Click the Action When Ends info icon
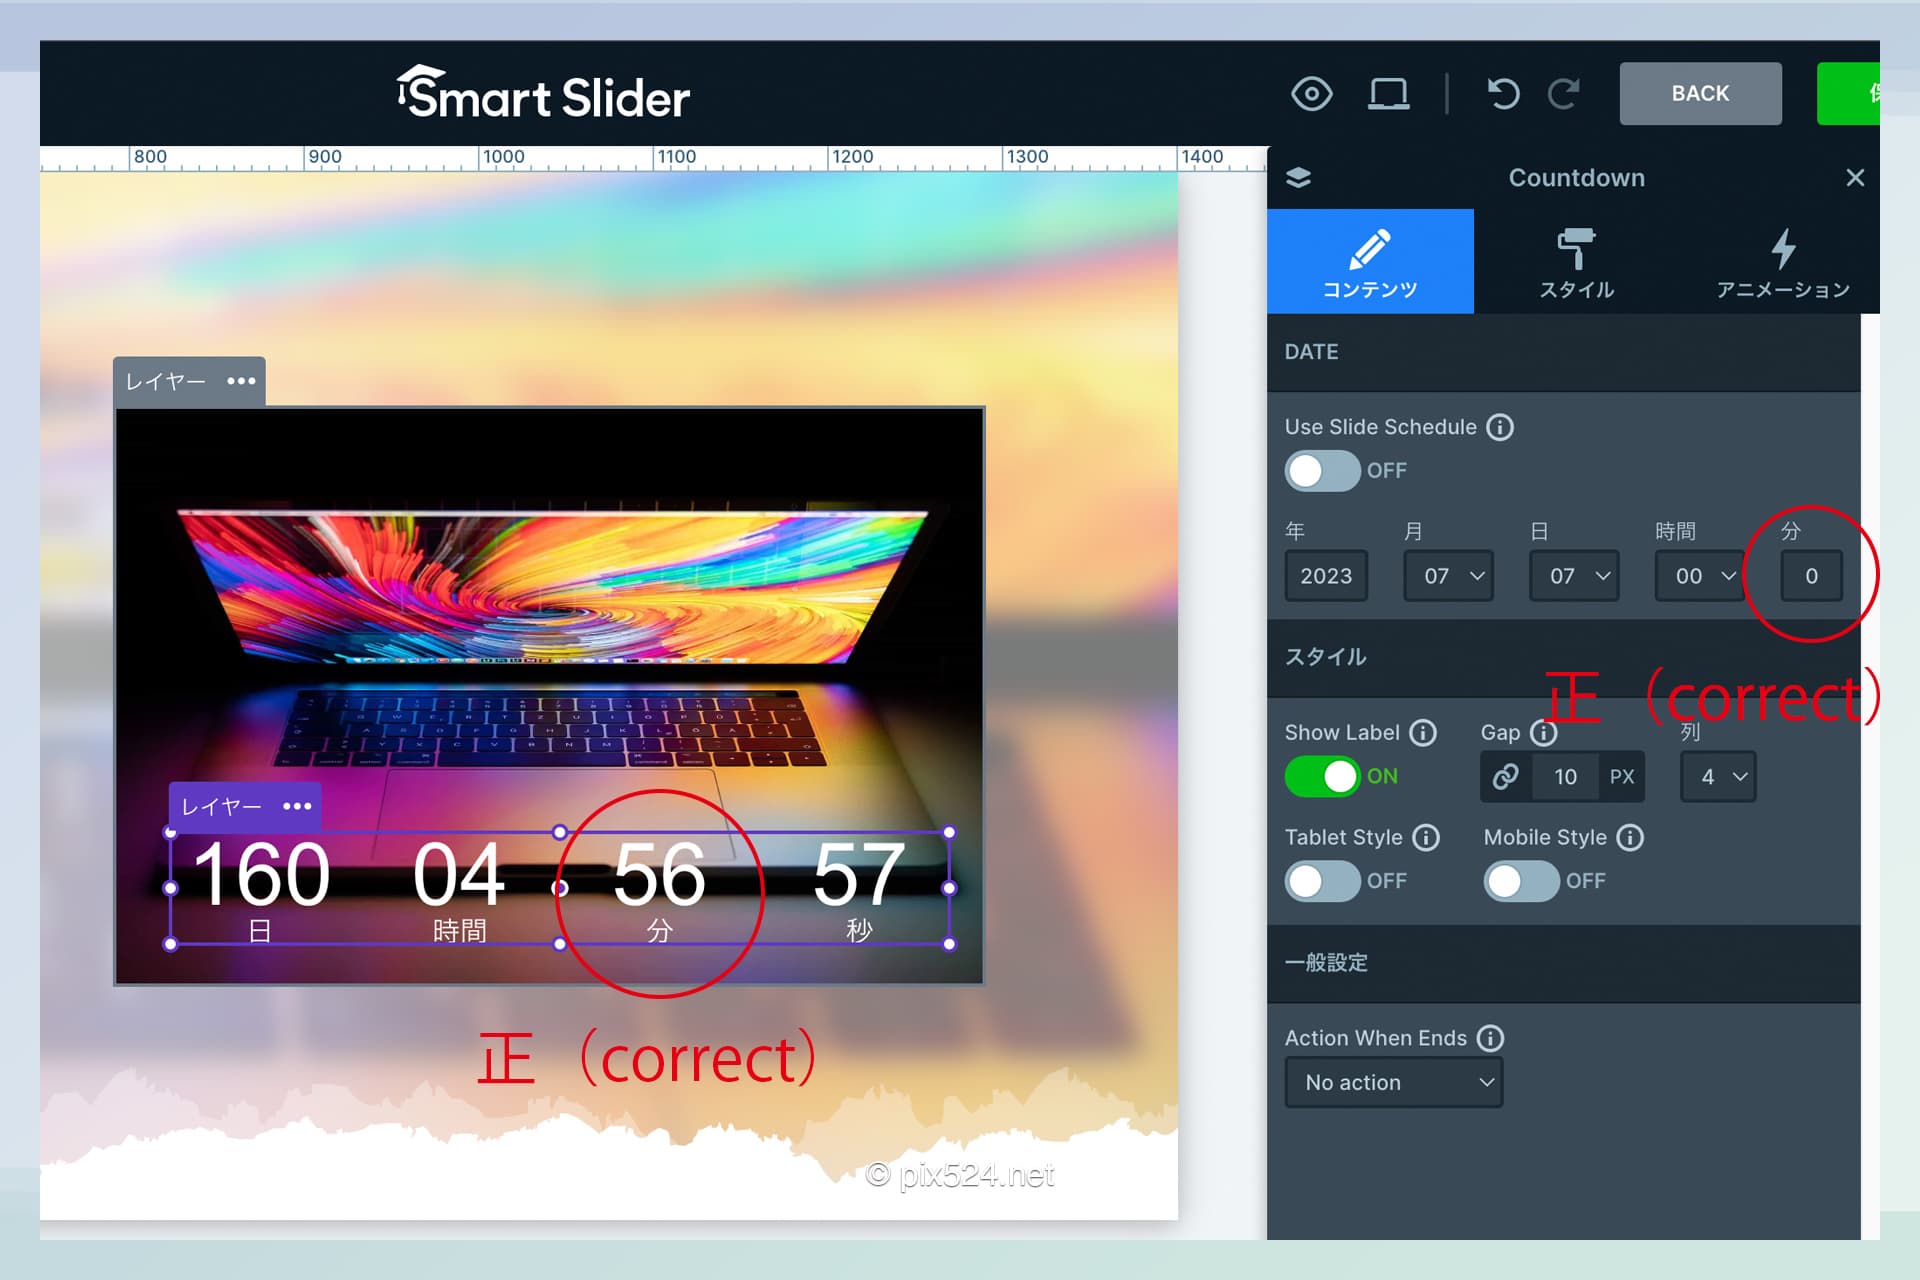Viewport: 1920px width, 1280px height. click(1489, 1038)
